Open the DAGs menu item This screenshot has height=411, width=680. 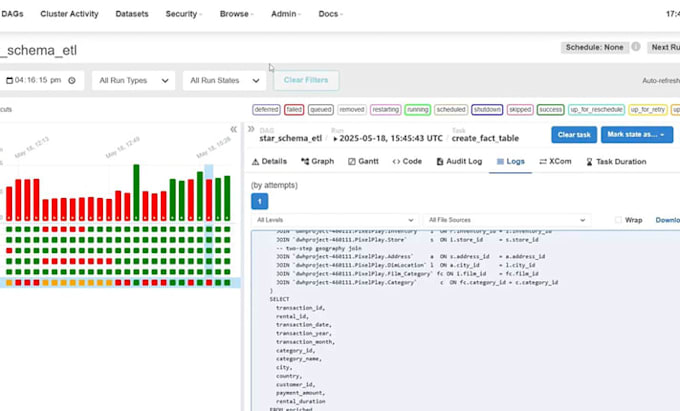pyautogui.click(x=12, y=14)
